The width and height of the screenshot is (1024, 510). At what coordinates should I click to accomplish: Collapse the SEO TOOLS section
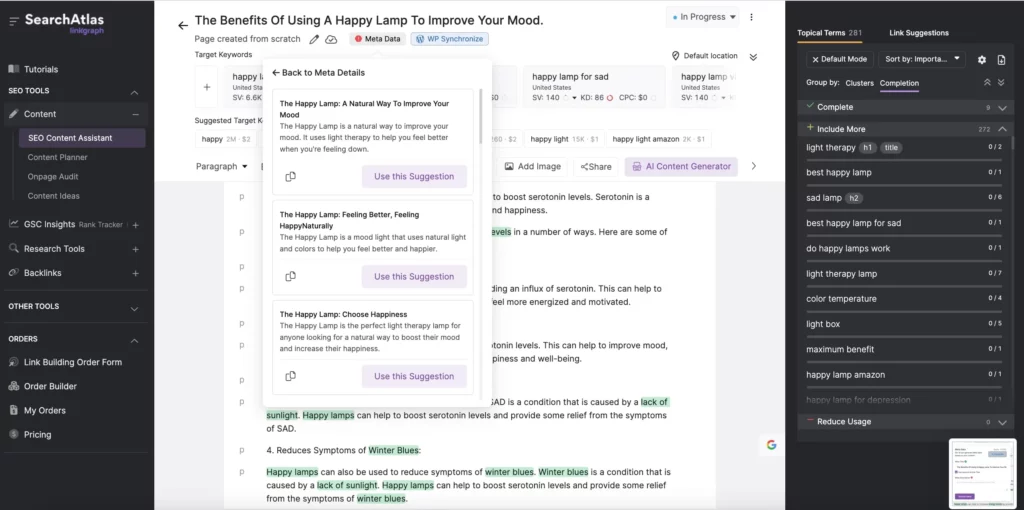tap(135, 93)
